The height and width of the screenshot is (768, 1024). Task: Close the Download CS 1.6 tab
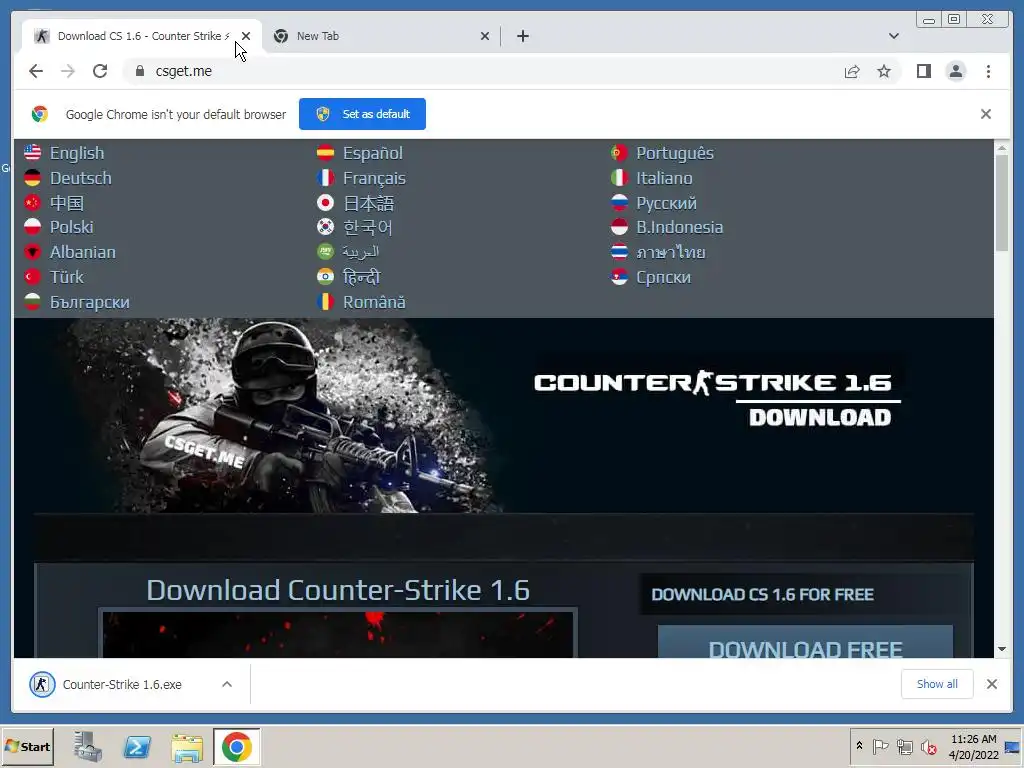pyautogui.click(x=246, y=36)
